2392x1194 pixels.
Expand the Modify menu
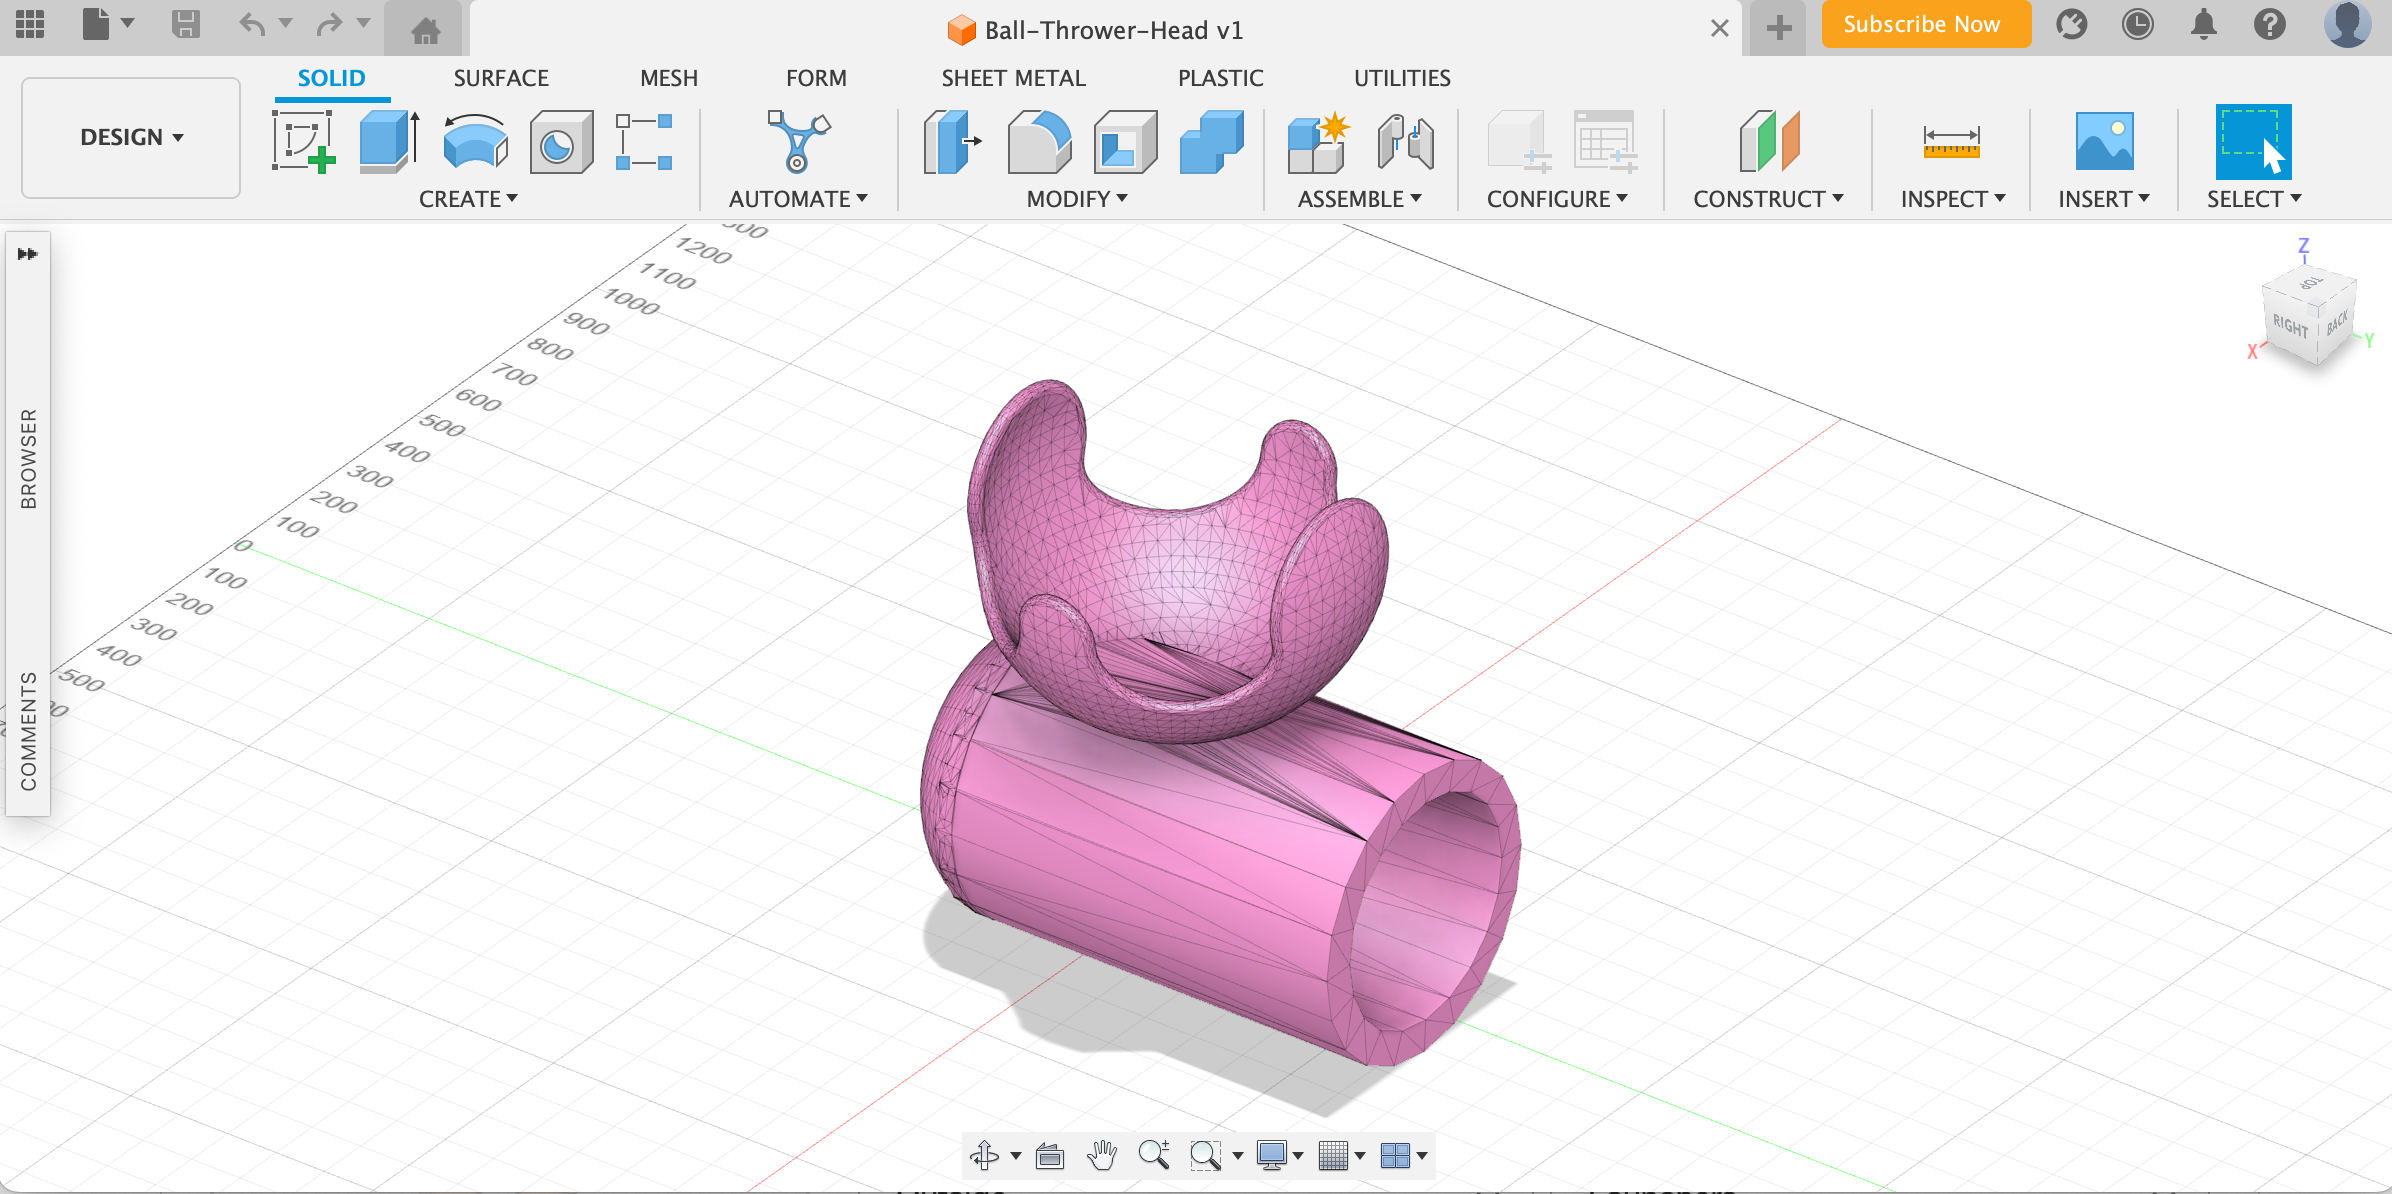pyautogui.click(x=1077, y=198)
